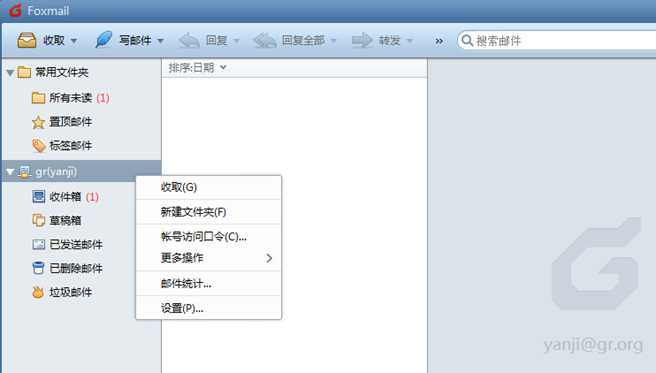Click the 回复 reply arrow icon

point(189,41)
